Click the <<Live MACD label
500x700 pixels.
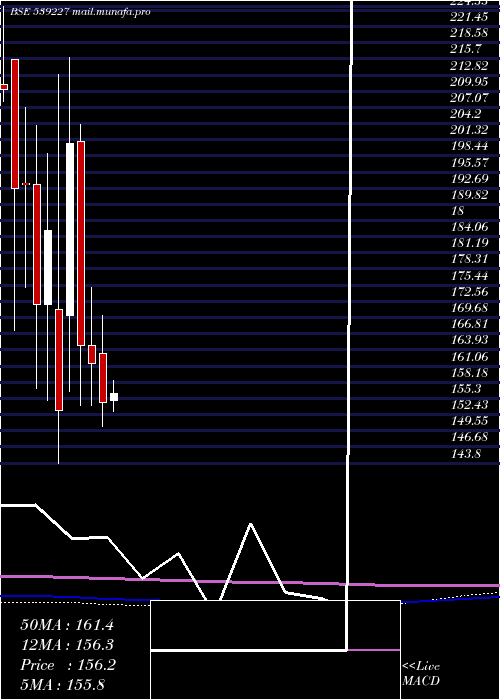421,674
